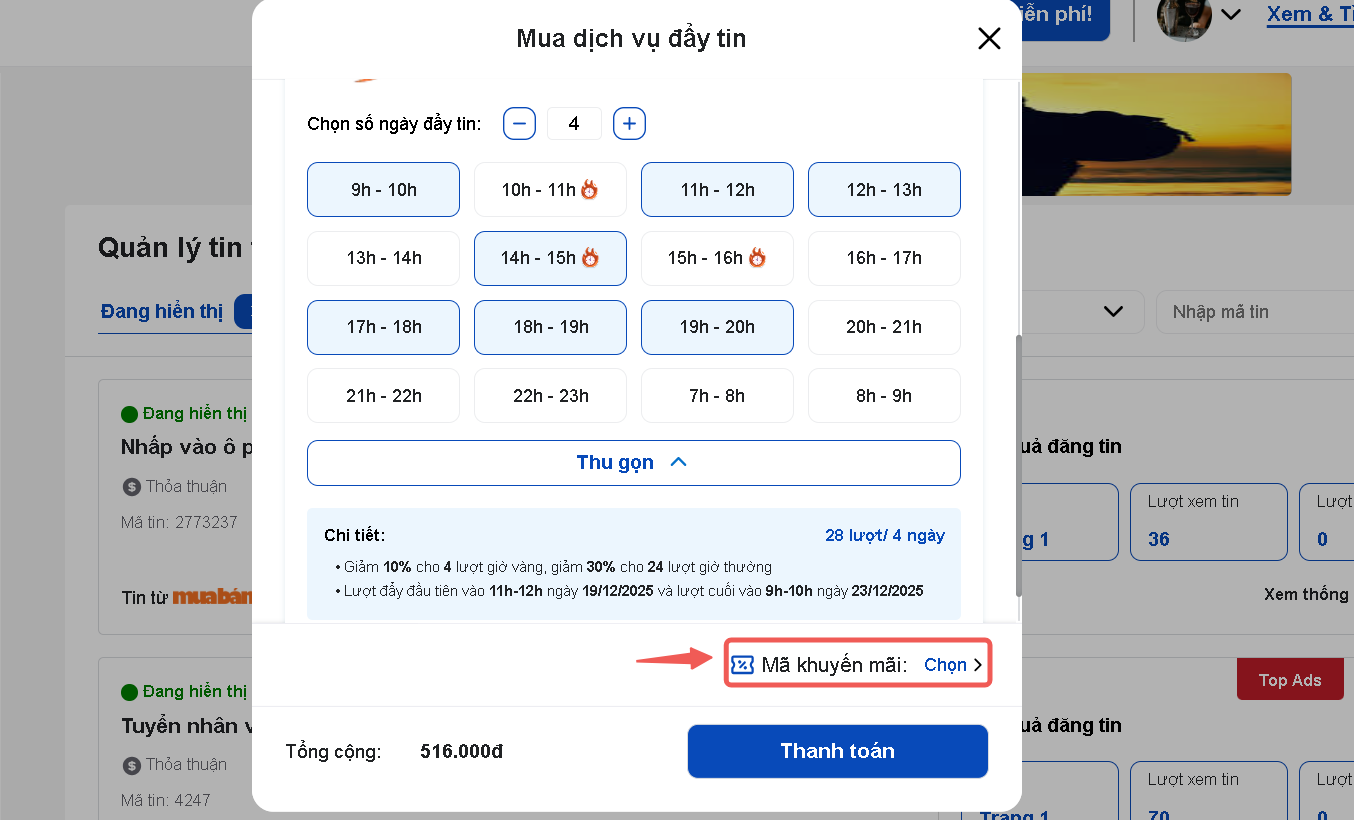This screenshot has width=1354, height=820.
Task: Open promo code chooser via Chọn
Action: 953,665
